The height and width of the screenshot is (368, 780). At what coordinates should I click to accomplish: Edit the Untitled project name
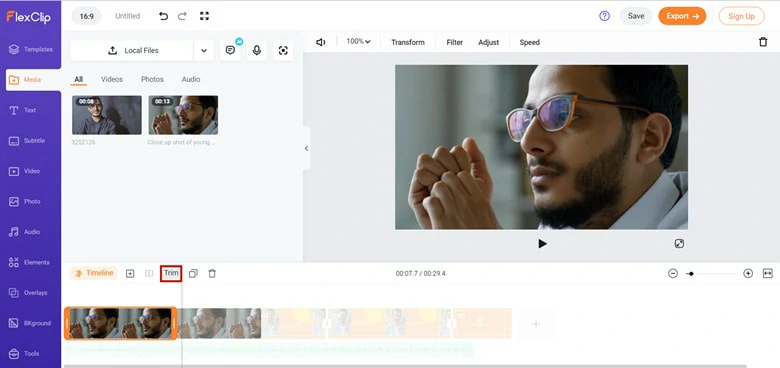click(x=128, y=16)
